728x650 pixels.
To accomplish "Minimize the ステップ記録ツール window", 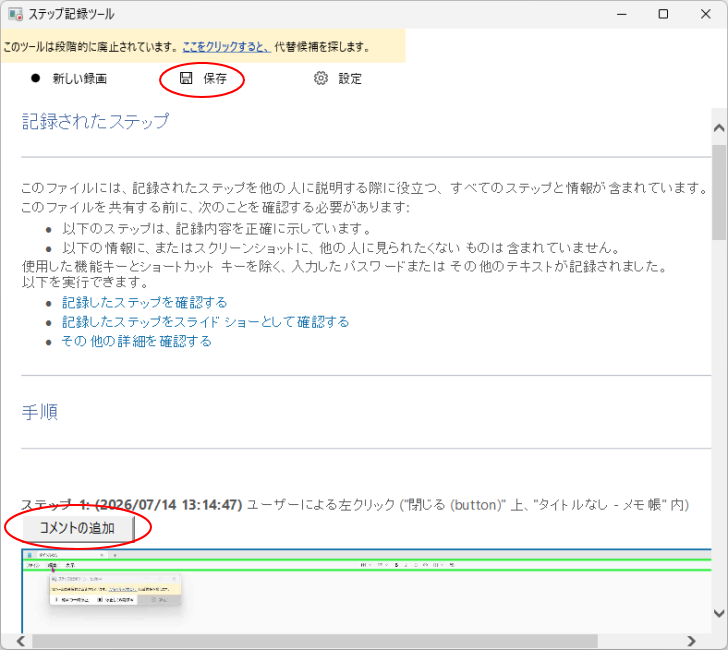I will point(622,14).
